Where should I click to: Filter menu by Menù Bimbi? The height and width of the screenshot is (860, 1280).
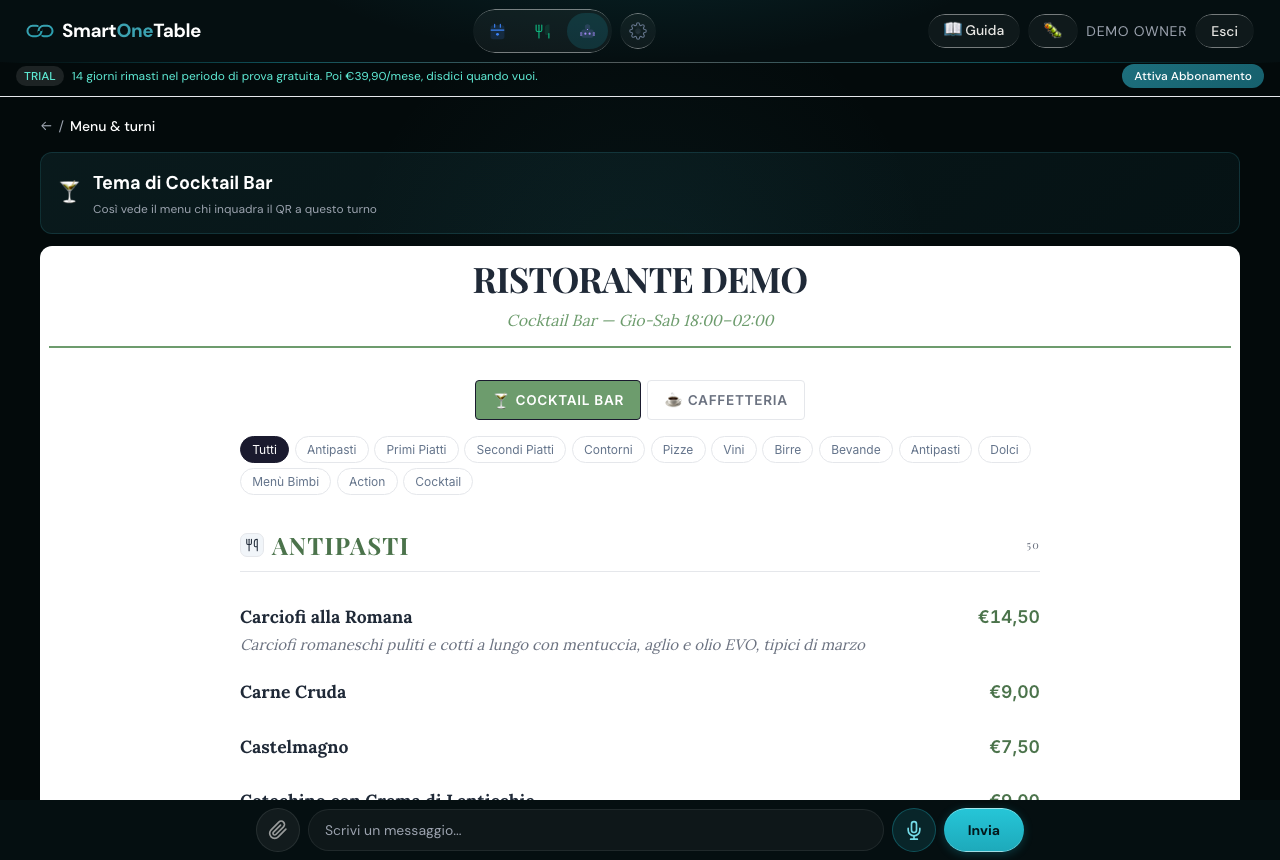[286, 482]
